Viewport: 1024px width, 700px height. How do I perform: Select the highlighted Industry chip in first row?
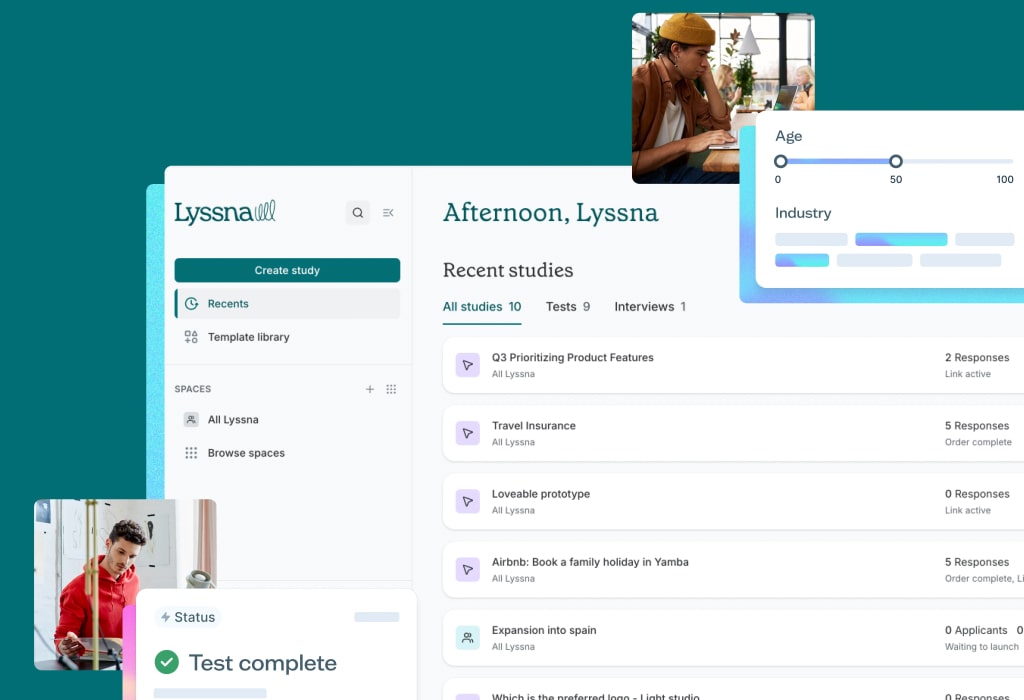pos(901,240)
